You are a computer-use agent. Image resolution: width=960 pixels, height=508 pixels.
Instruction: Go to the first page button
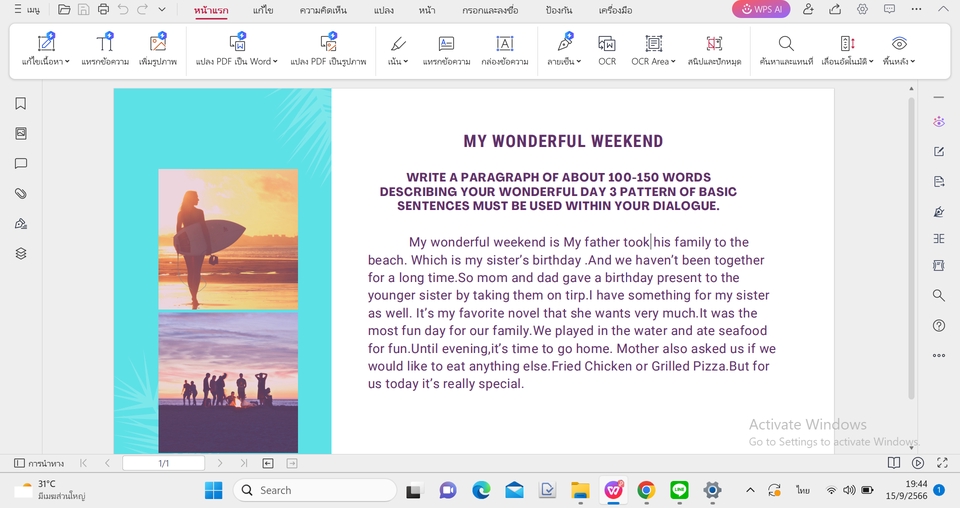[83, 463]
